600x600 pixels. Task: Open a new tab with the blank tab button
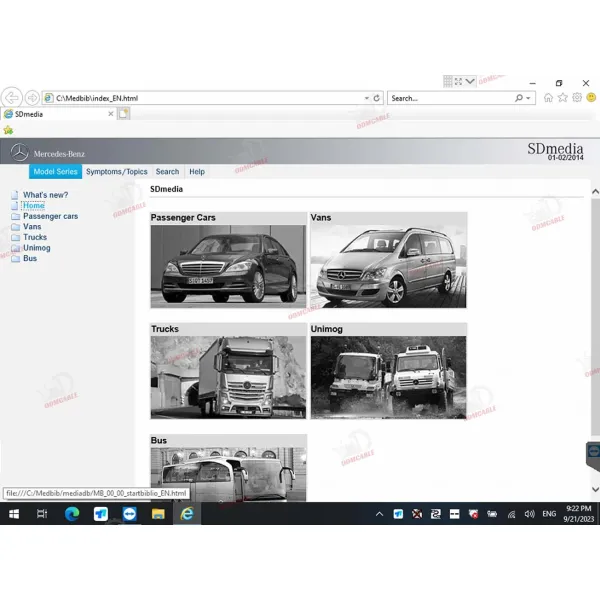(x=123, y=114)
